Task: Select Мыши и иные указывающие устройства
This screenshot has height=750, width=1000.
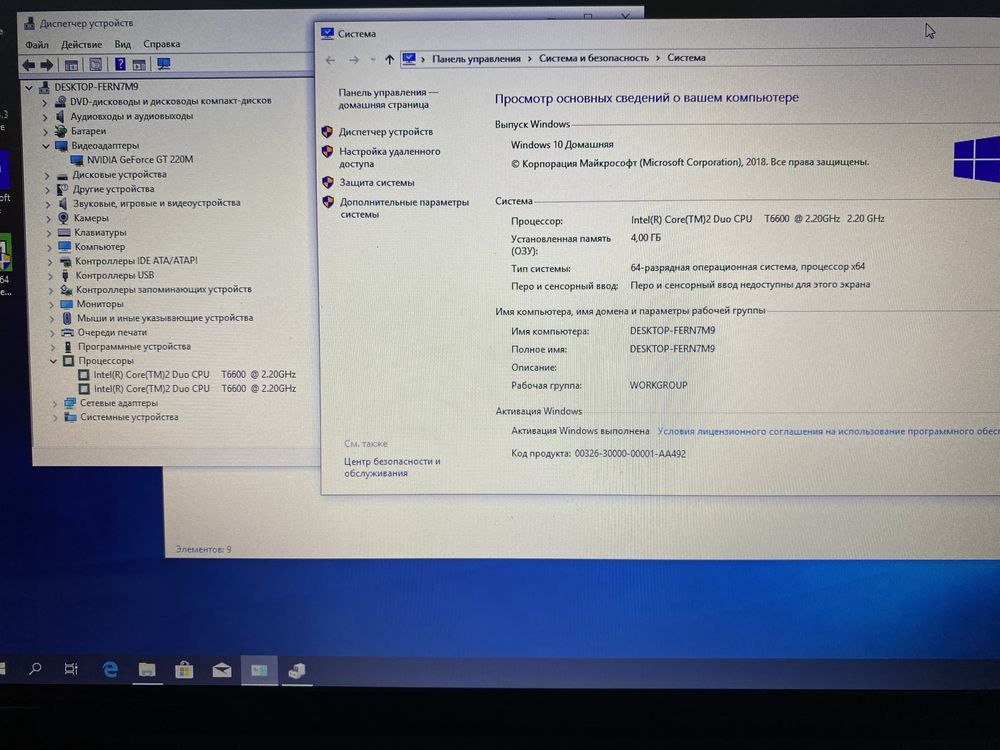Action: point(165,318)
